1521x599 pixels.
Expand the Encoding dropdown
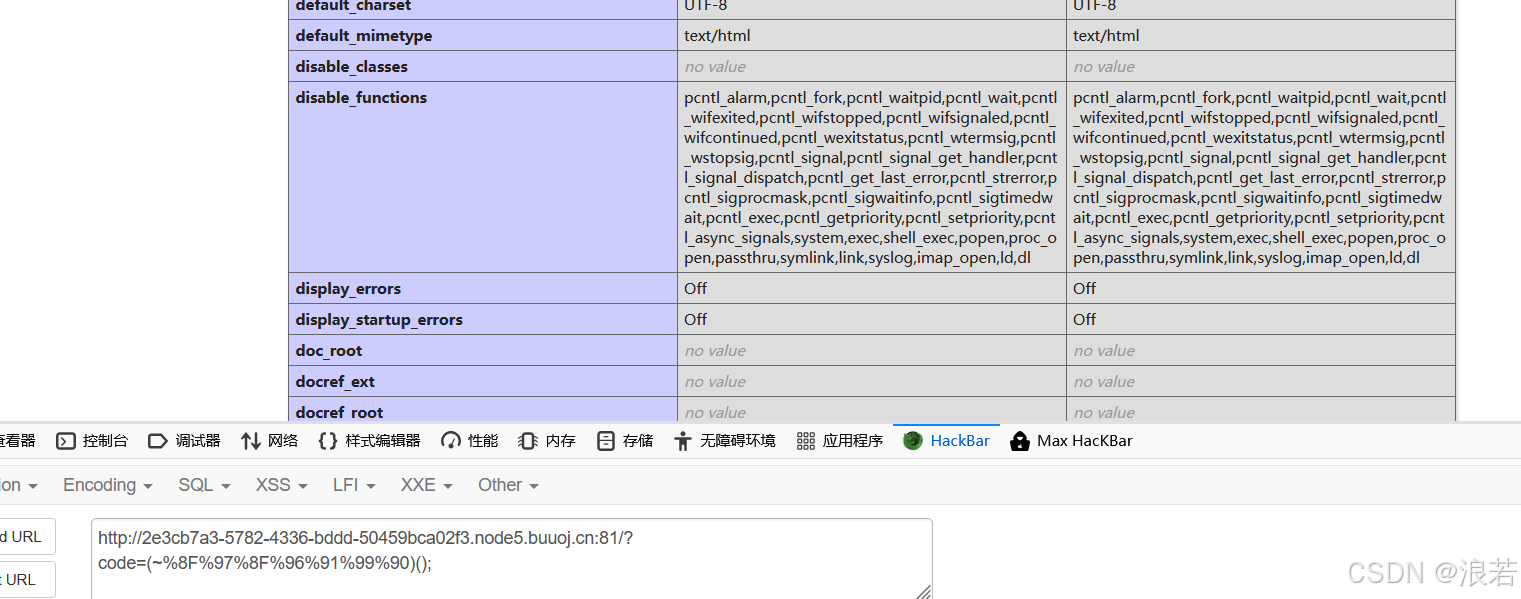(x=106, y=485)
